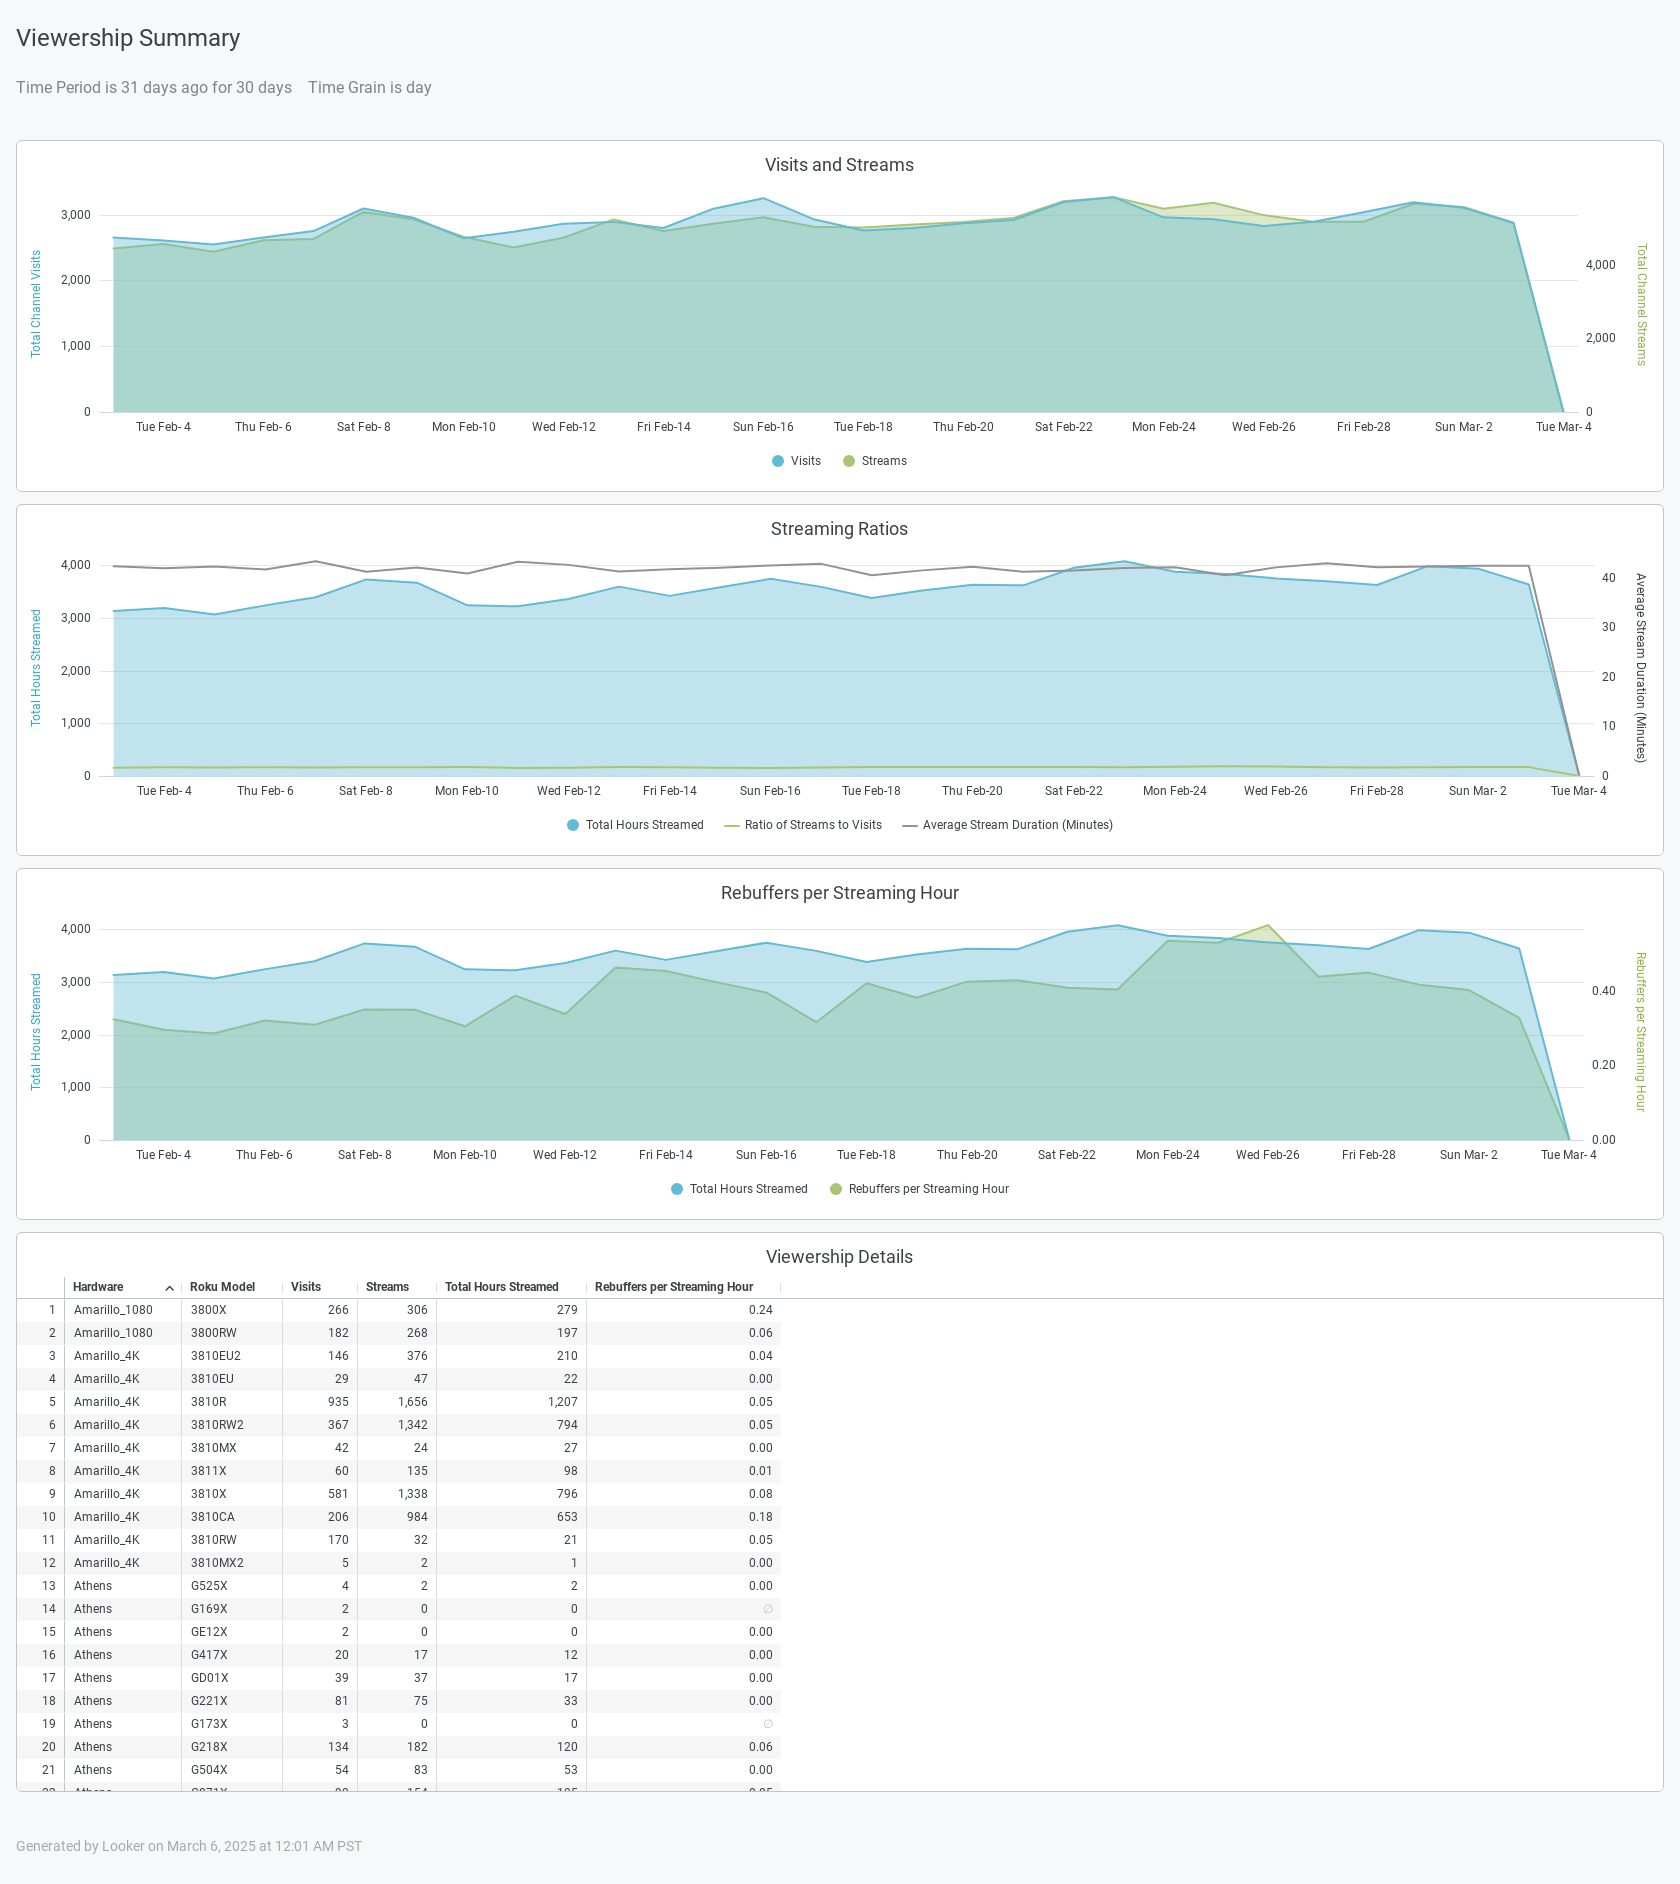This screenshot has width=1680, height=1884.
Task: Toggle the Streams legend entry
Action: (874, 461)
